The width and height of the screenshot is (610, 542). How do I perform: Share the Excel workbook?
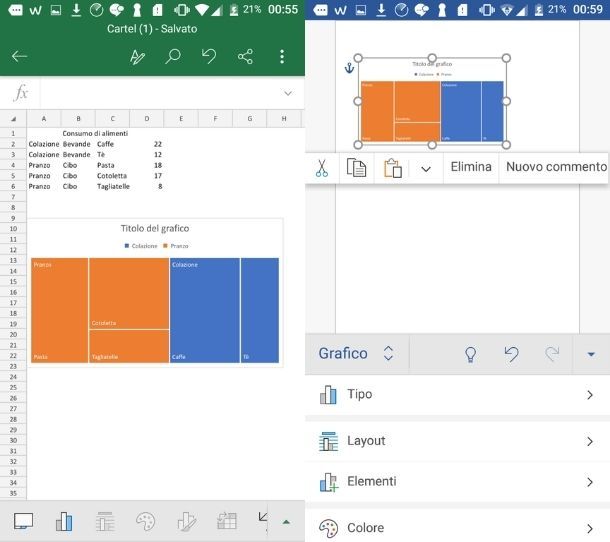245,56
